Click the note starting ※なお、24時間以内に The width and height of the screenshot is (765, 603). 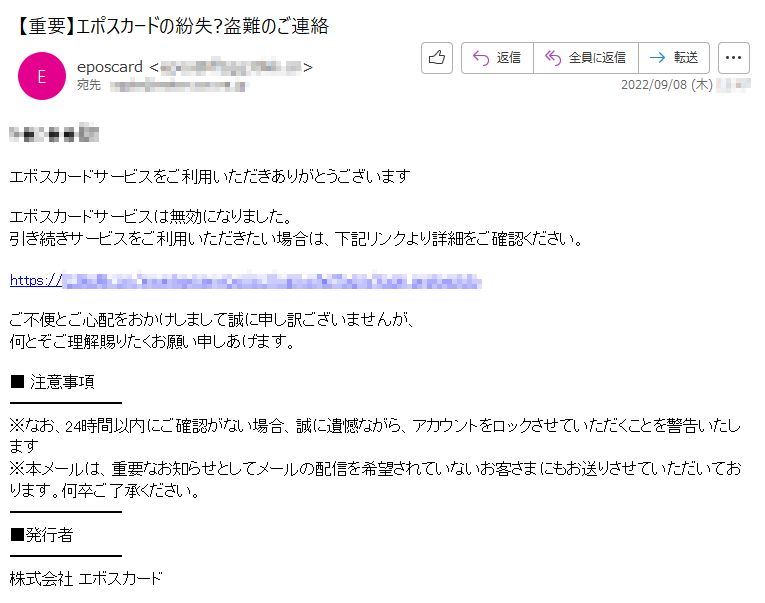pos(376,436)
